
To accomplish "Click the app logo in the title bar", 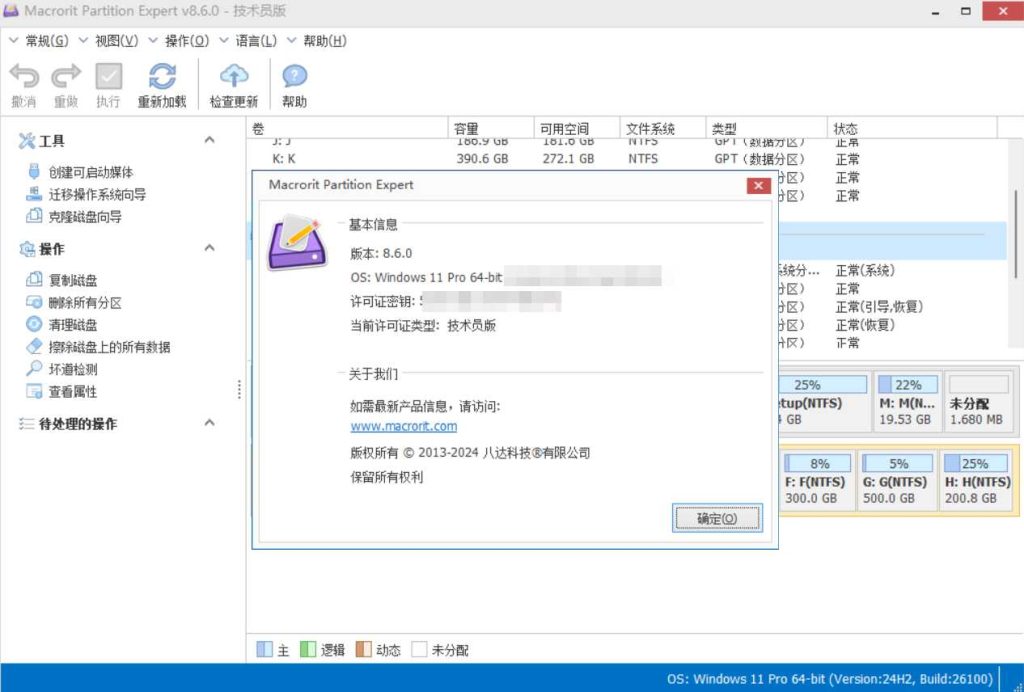I will [11, 10].
